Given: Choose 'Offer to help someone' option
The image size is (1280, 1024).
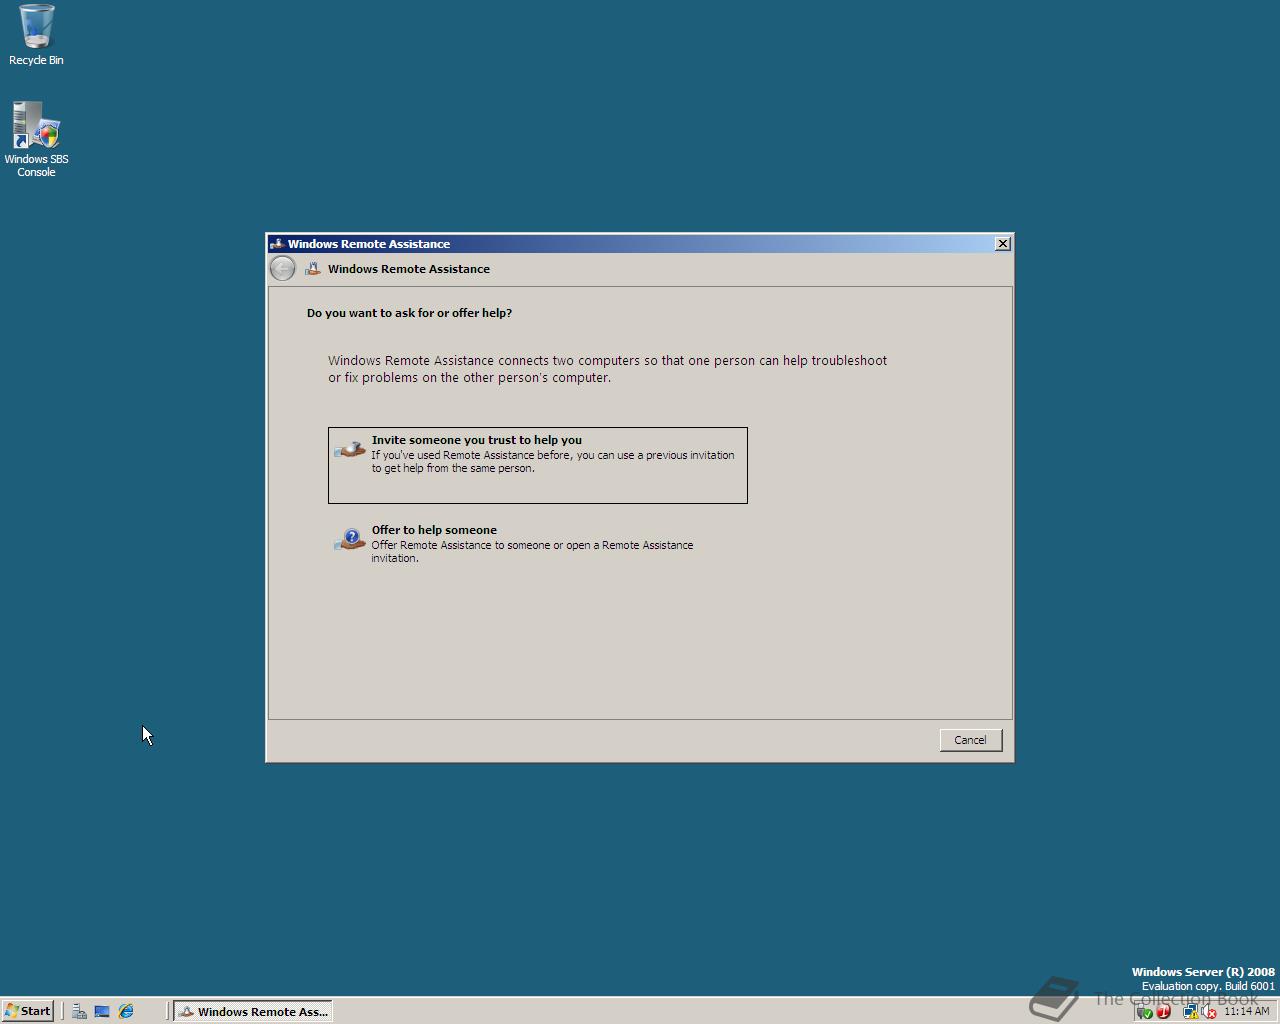Looking at the screenshot, I should [537, 544].
